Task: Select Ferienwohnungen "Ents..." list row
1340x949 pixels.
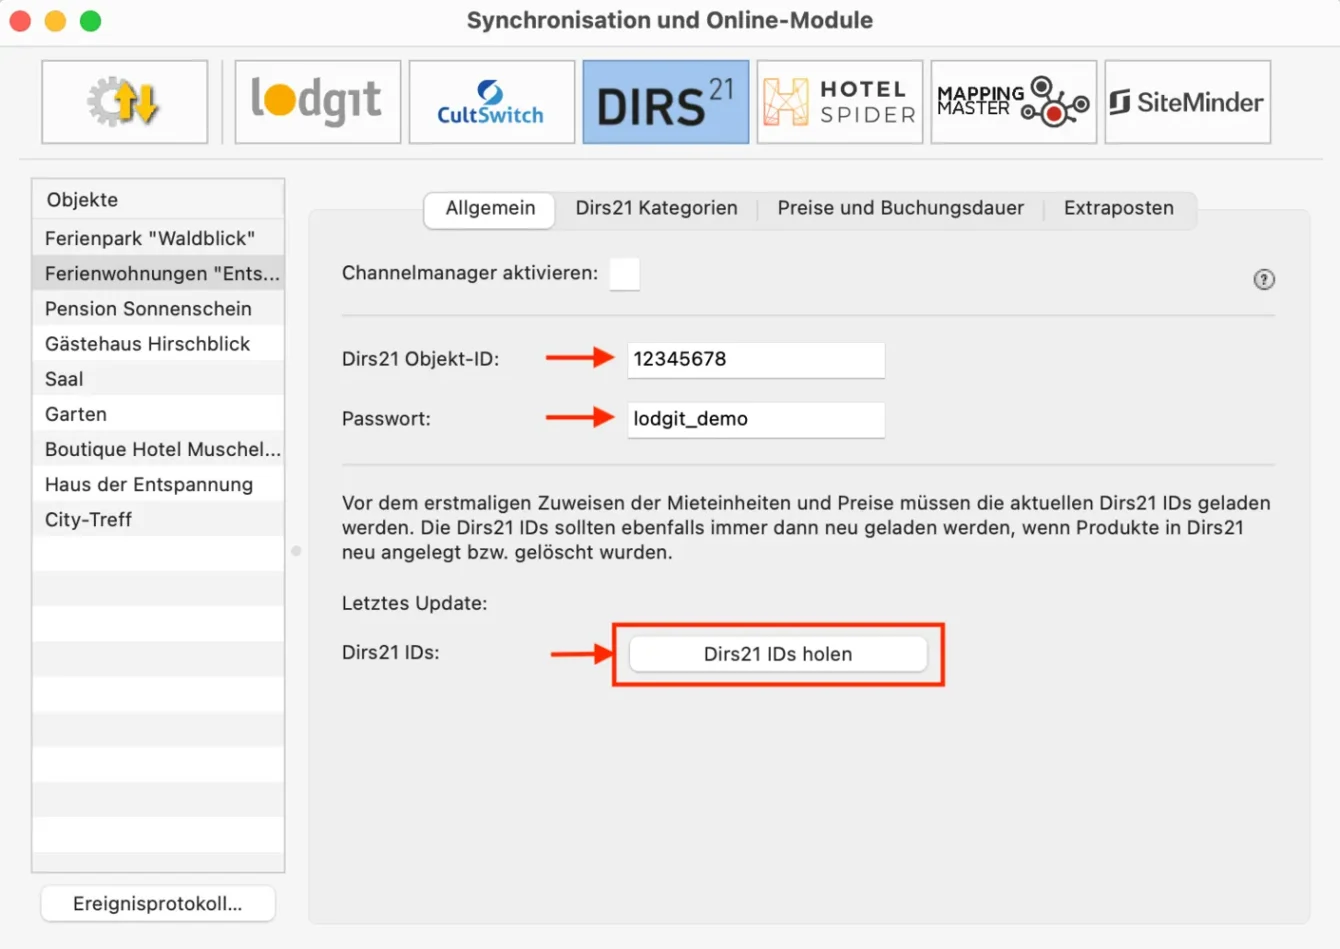Action: [158, 274]
